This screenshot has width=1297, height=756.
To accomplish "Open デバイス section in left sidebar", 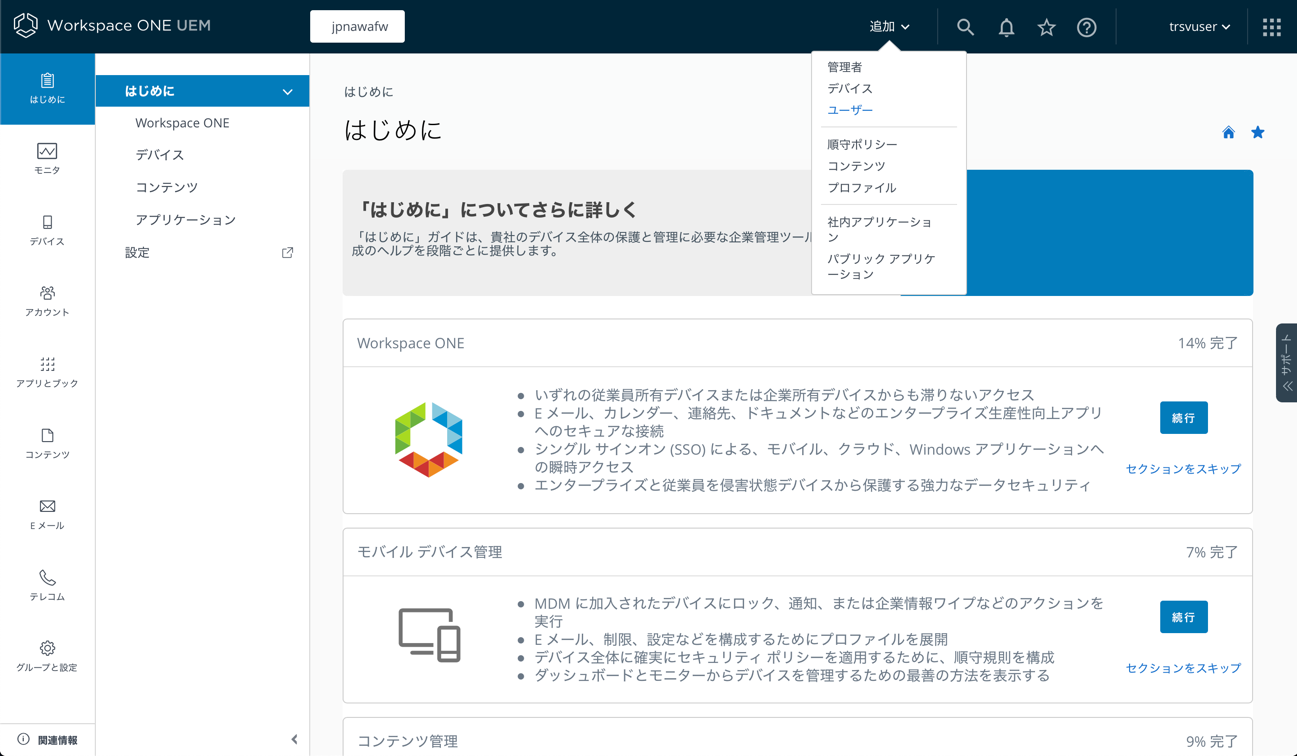I will click(x=47, y=230).
